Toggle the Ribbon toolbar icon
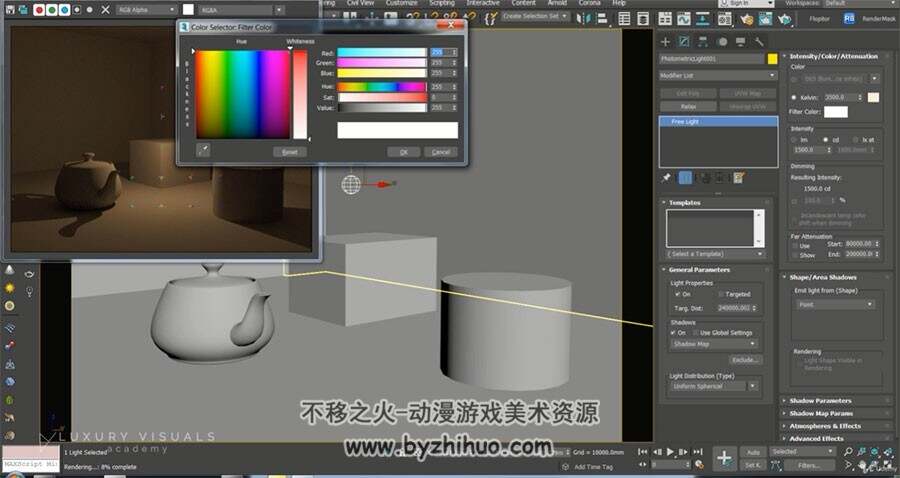Screen dimensions: 900x478 click(x=665, y=18)
